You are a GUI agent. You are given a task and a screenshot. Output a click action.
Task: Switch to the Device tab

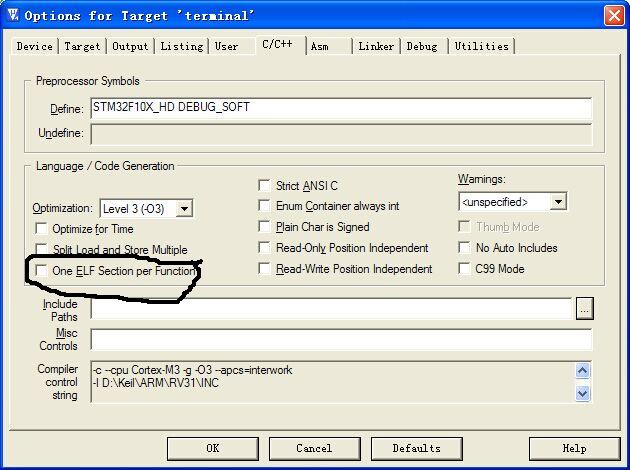35,47
